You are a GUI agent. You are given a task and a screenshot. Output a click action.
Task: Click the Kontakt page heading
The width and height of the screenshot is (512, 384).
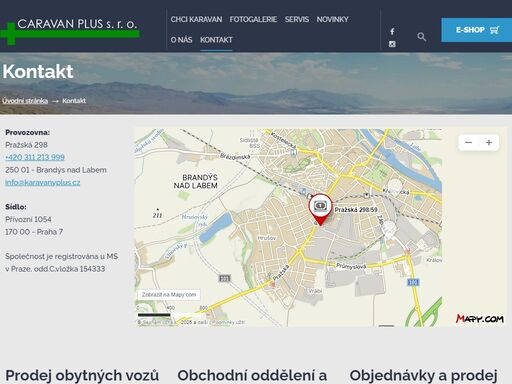click(x=38, y=71)
